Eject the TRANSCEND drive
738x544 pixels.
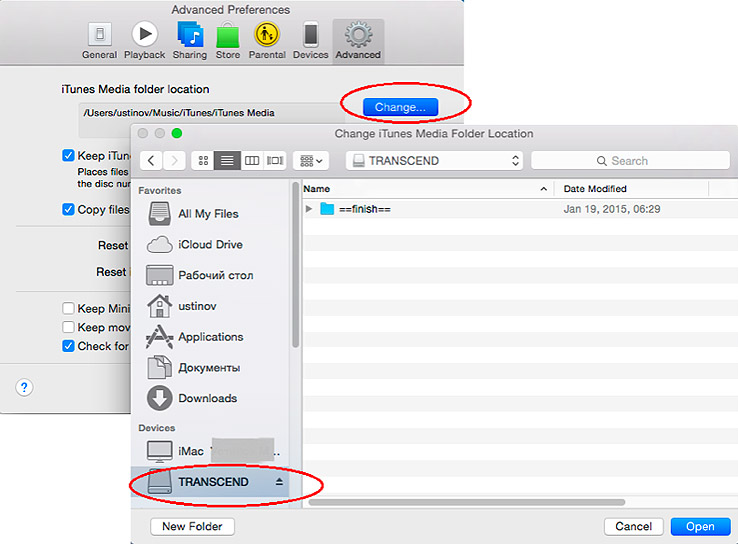(x=279, y=481)
